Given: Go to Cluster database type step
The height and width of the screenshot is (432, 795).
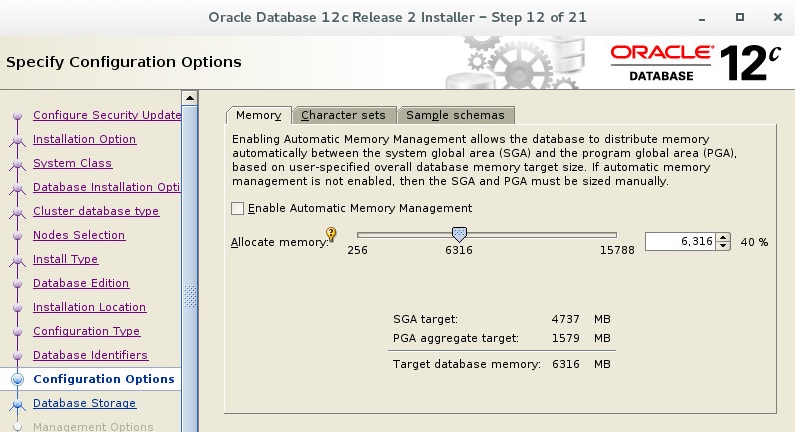Looking at the screenshot, I should point(96,211).
